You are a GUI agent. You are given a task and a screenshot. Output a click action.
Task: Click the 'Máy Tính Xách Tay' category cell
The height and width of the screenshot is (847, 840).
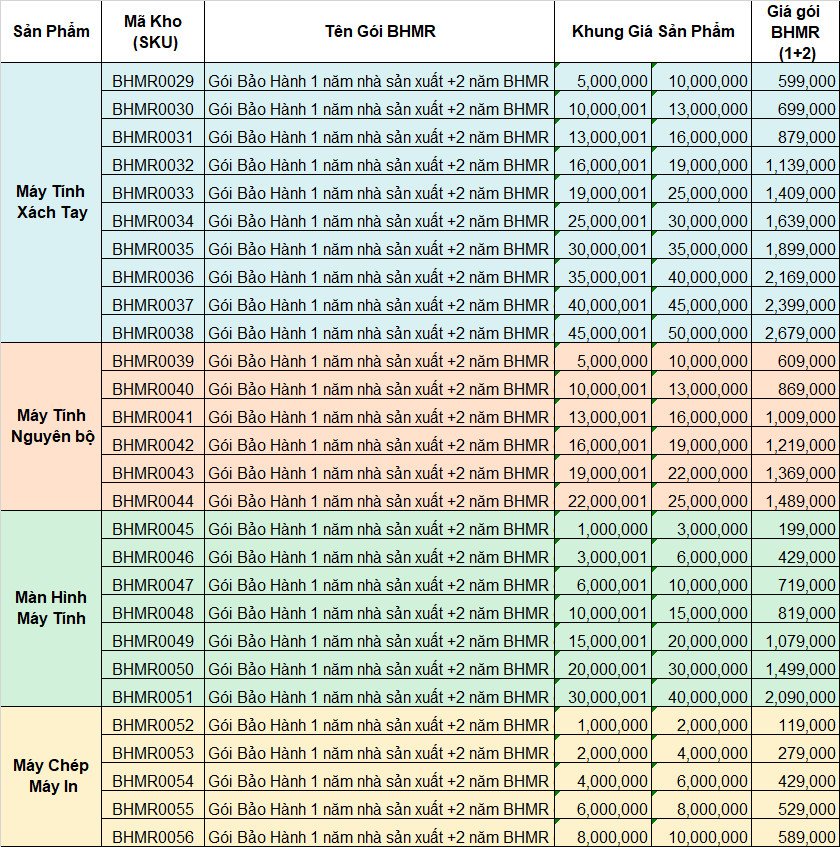[51, 203]
